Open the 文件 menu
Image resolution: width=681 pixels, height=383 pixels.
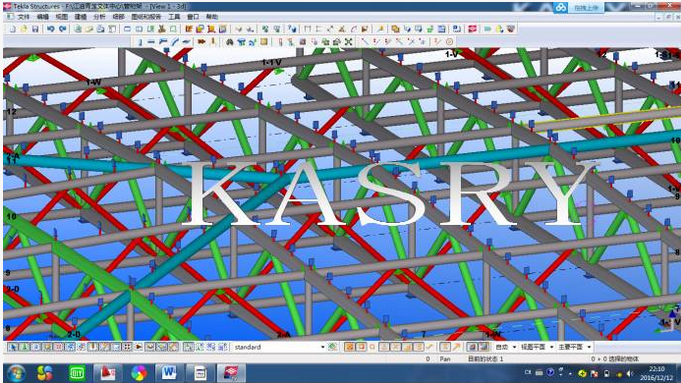coord(23,17)
